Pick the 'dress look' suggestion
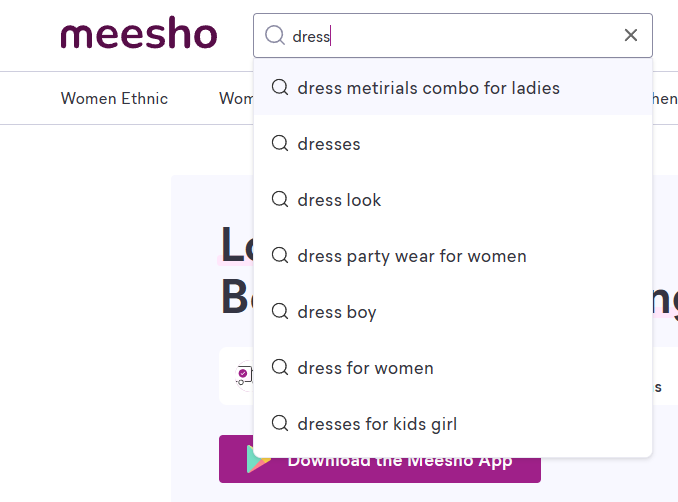 pyautogui.click(x=339, y=200)
